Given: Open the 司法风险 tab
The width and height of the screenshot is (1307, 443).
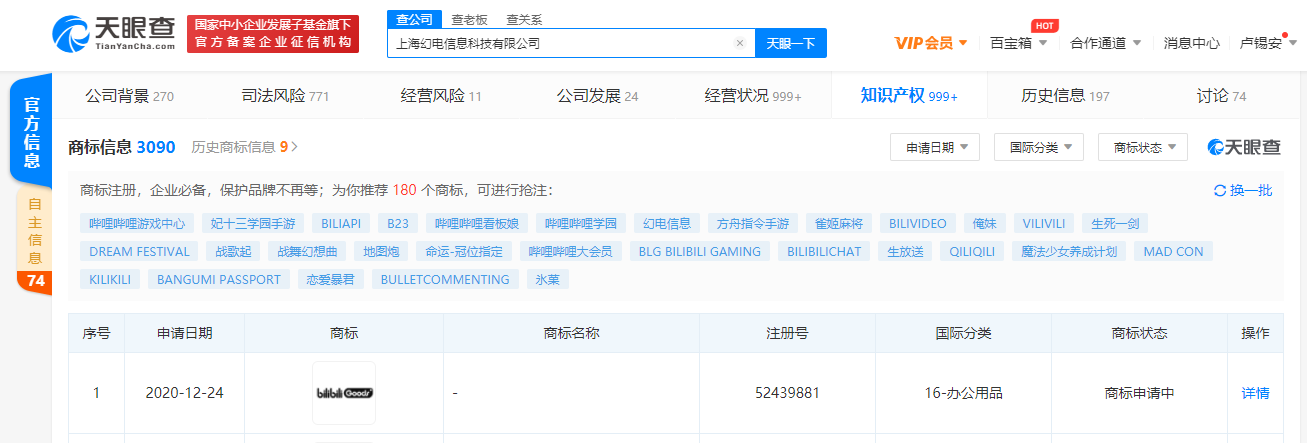Looking at the screenshot, I should (x=286, y=96).
